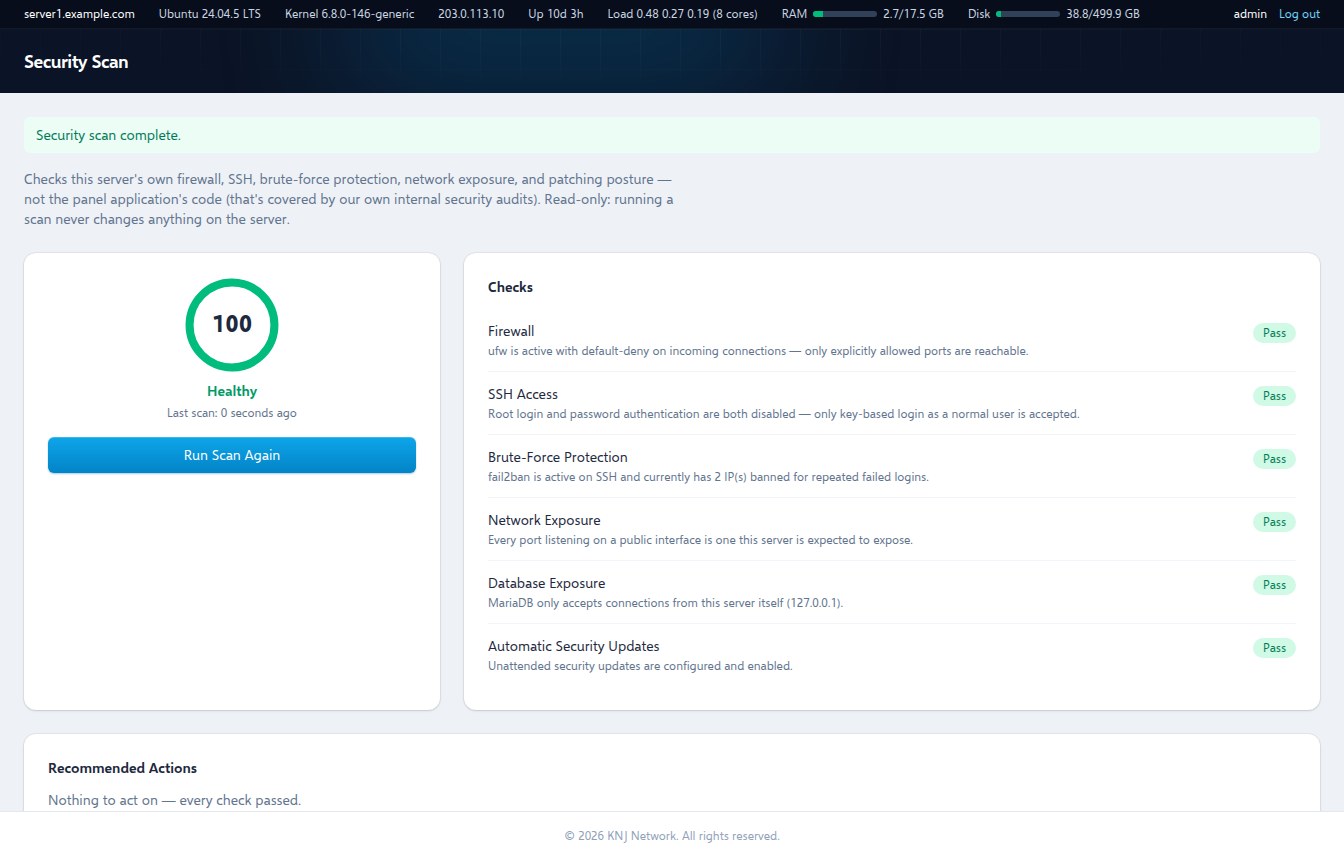Click the Disk usage bar
Screen dimensions: 1344x860
[x=1028, y=14]
